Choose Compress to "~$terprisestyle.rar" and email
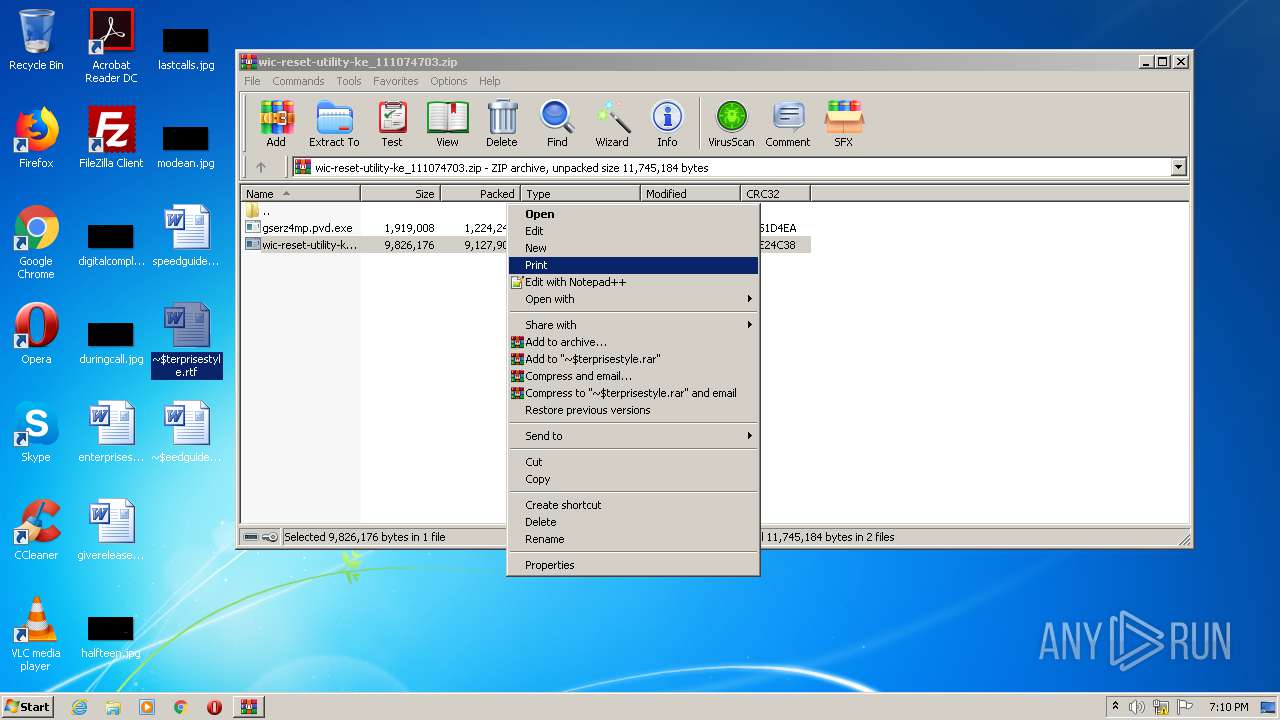Image resolution: width=1280 pixels, height=720 pixels. pyautogui.click(x=633, y=393)
